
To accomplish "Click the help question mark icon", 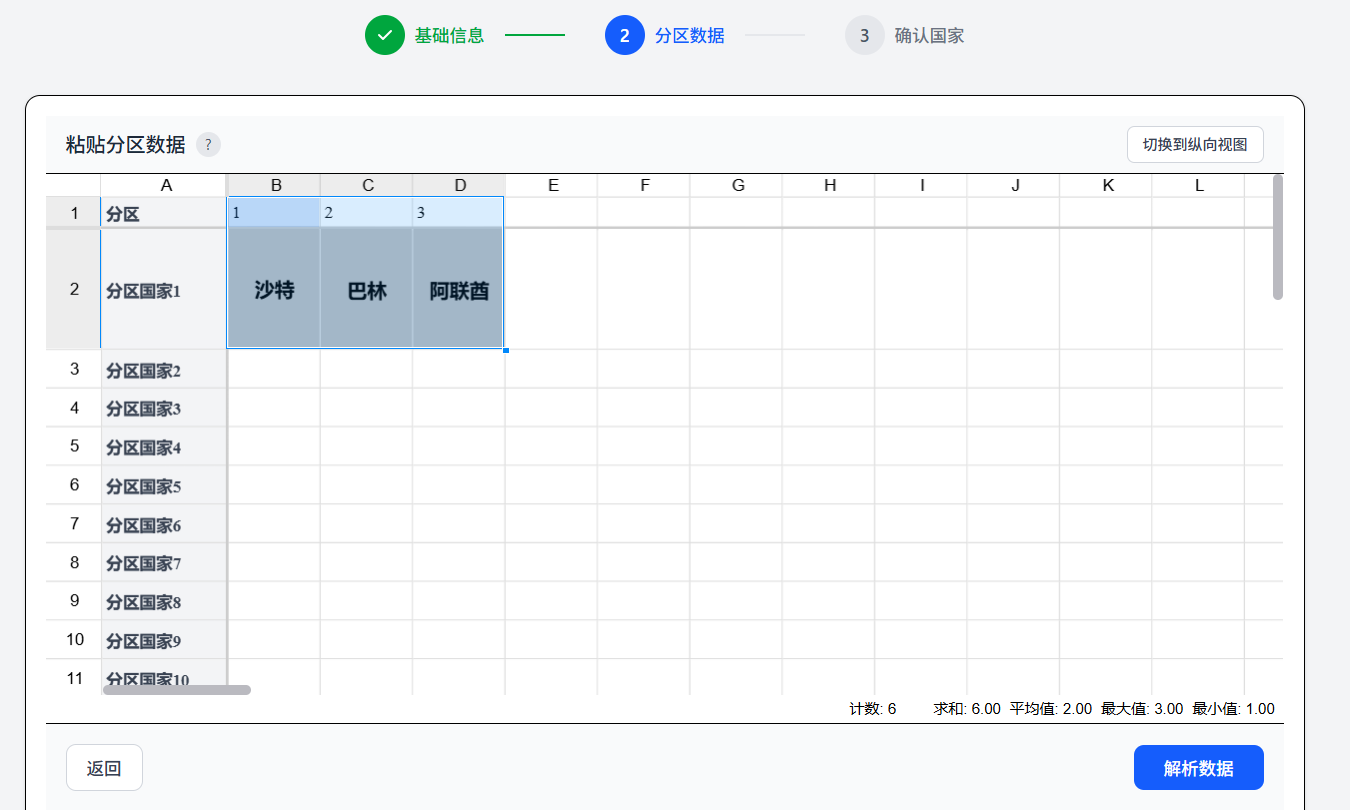I will (x=208, y=145).
